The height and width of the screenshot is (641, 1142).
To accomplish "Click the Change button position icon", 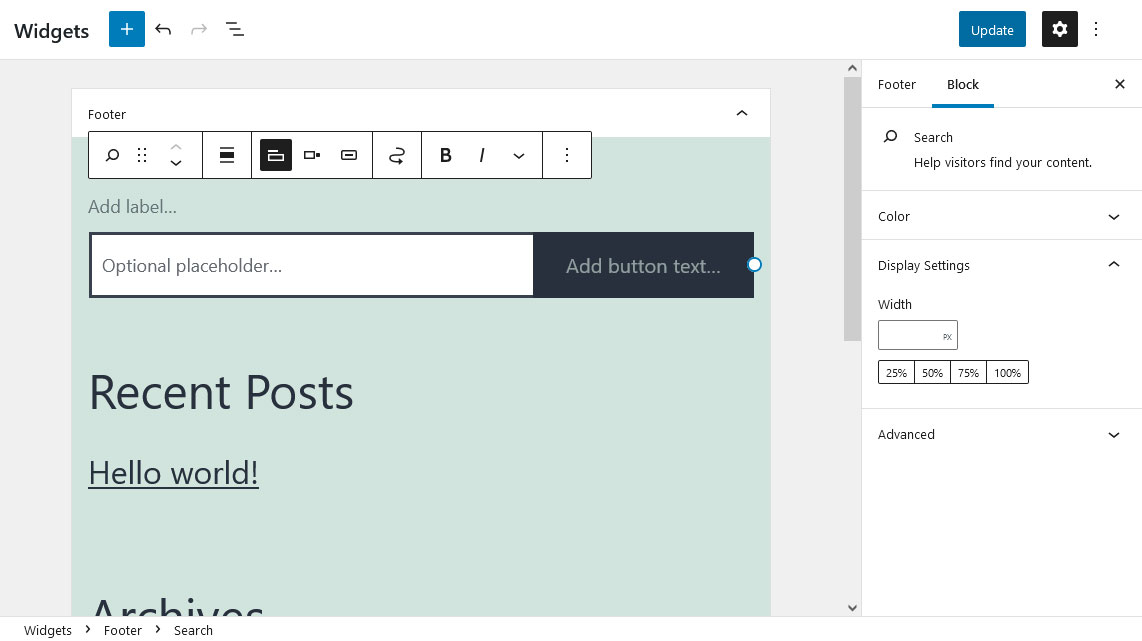I will coord(311,155).
